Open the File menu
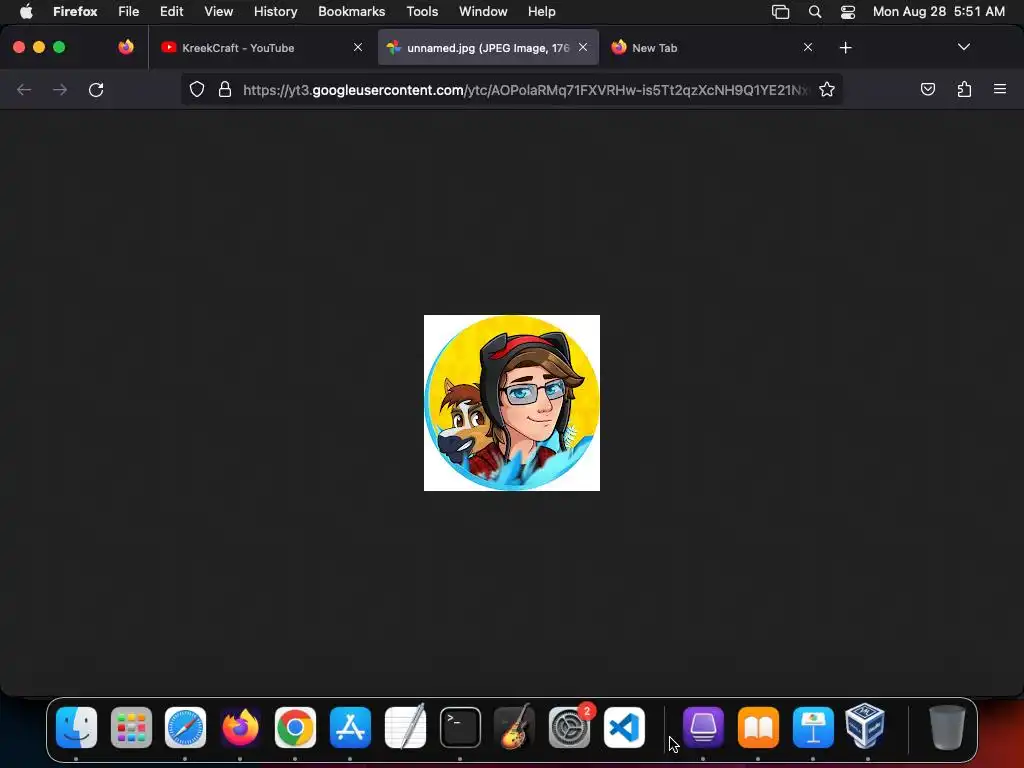1024x768 pixels. pyautogui.click(x=129, y=11)
